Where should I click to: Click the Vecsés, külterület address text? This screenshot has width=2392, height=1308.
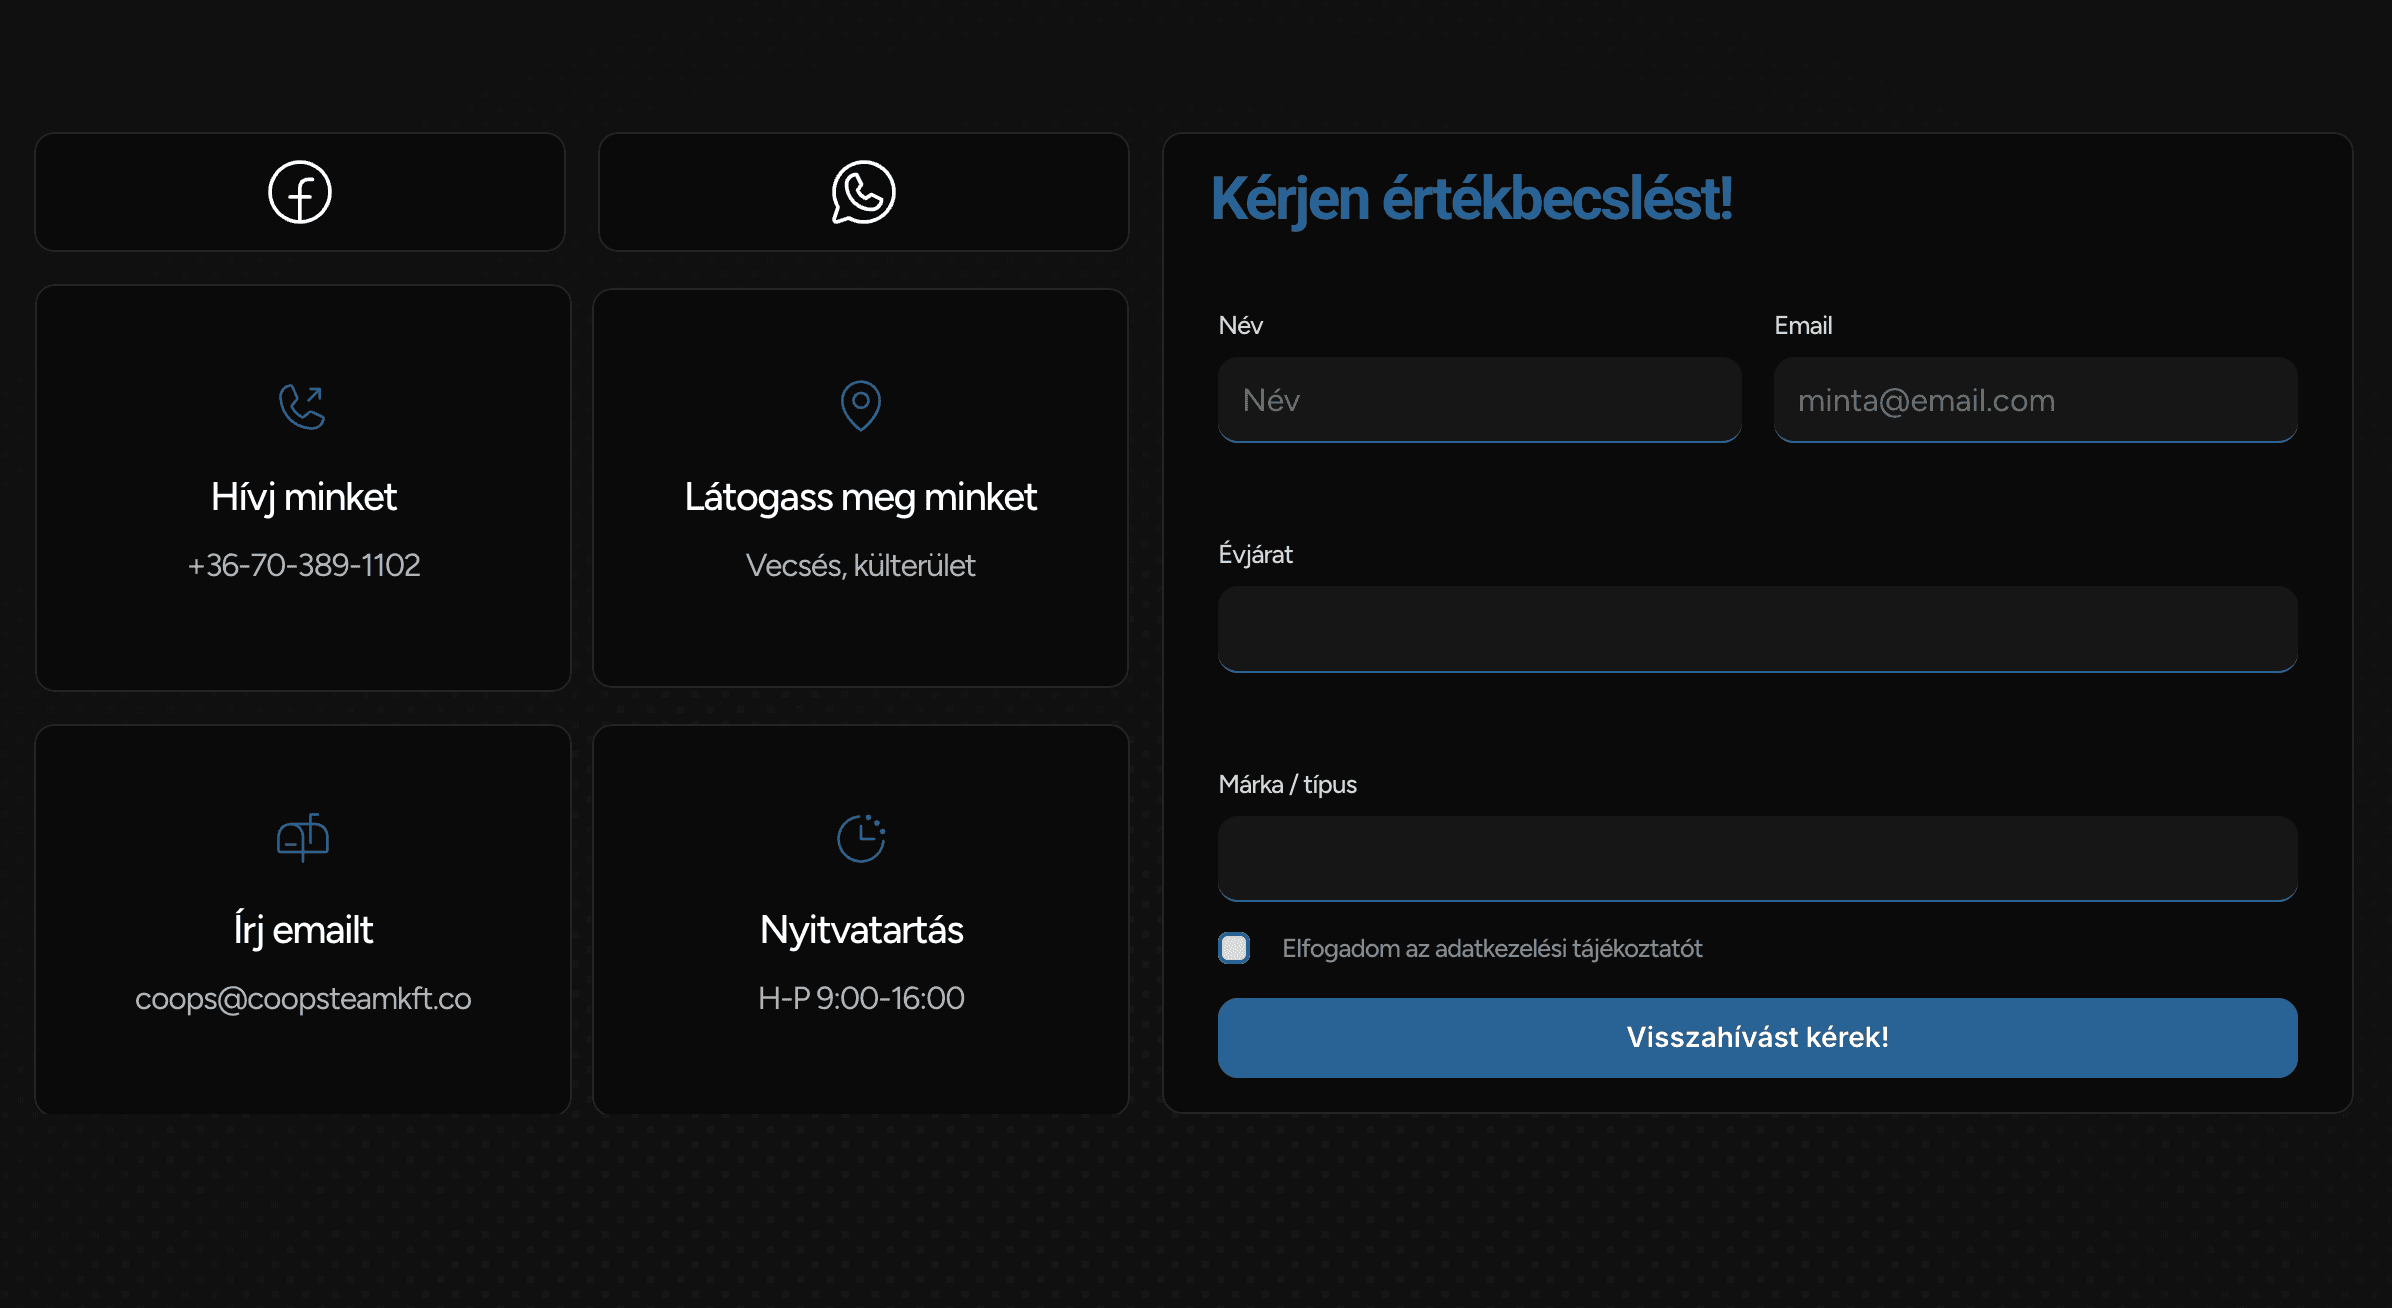point(861,565)
